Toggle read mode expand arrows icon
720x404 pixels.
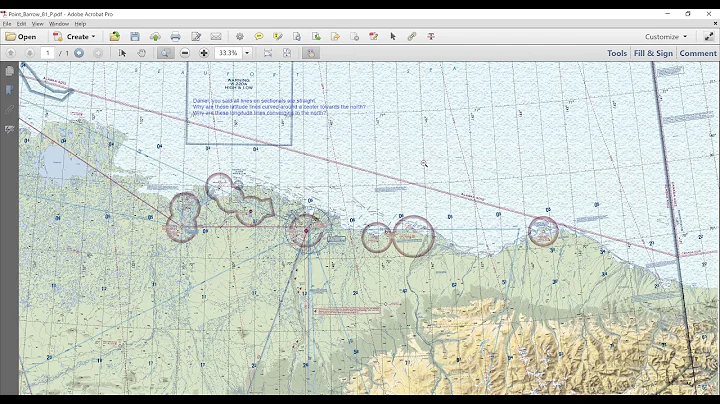pyautogui.click(x=709, y=37)
